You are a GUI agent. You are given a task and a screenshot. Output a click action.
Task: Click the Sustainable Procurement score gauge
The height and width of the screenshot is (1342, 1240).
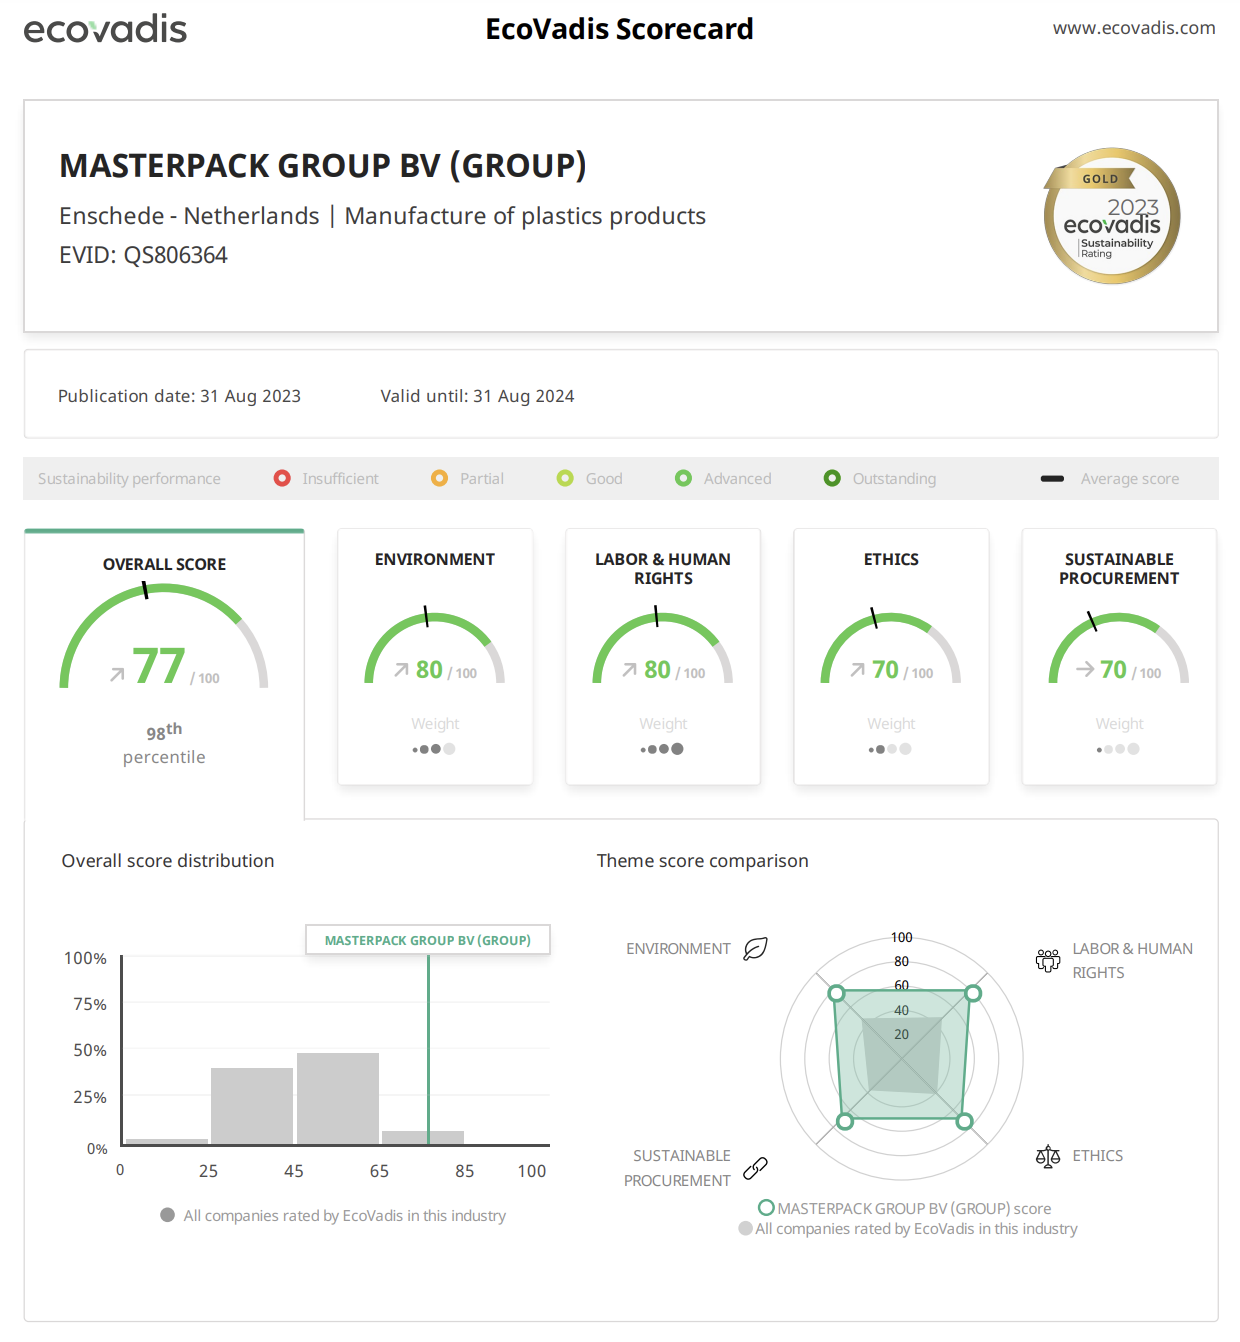coord(1118,650)
